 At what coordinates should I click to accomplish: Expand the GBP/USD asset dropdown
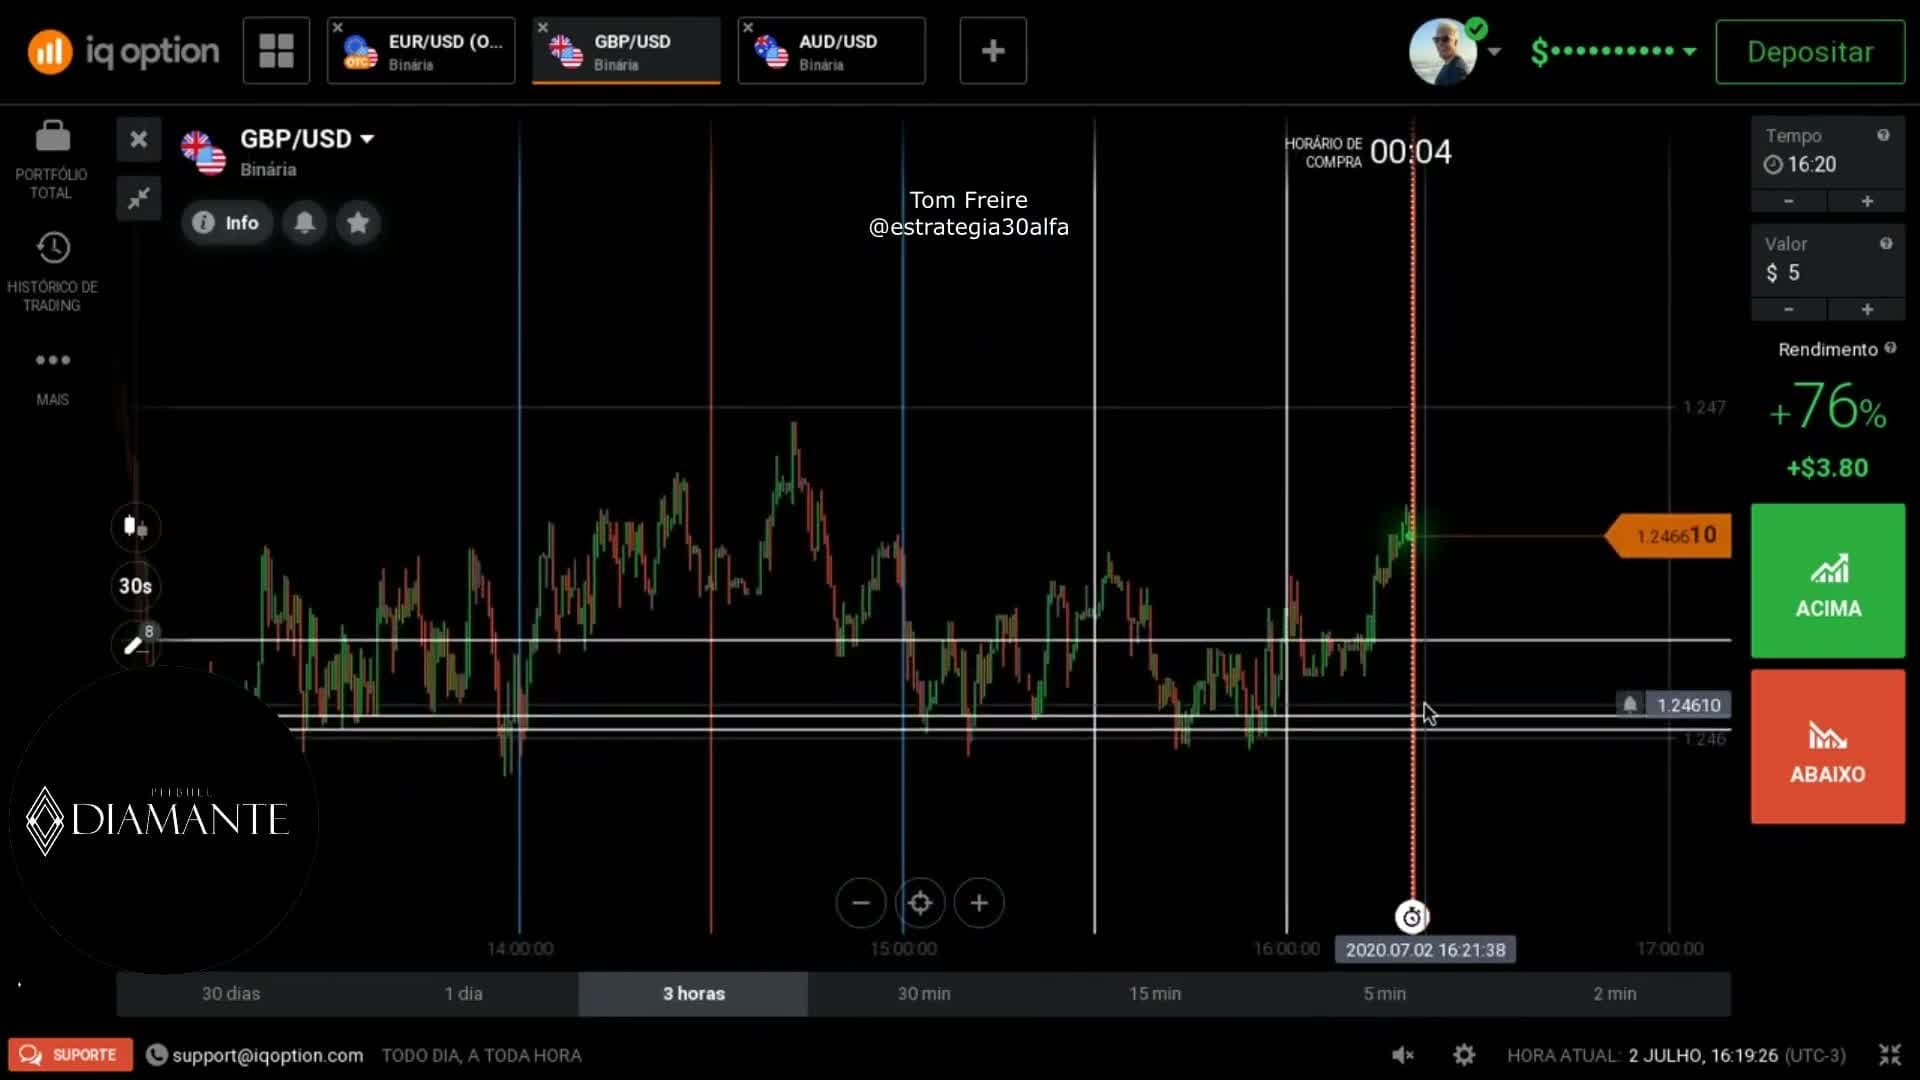click(x=367, y=139)
